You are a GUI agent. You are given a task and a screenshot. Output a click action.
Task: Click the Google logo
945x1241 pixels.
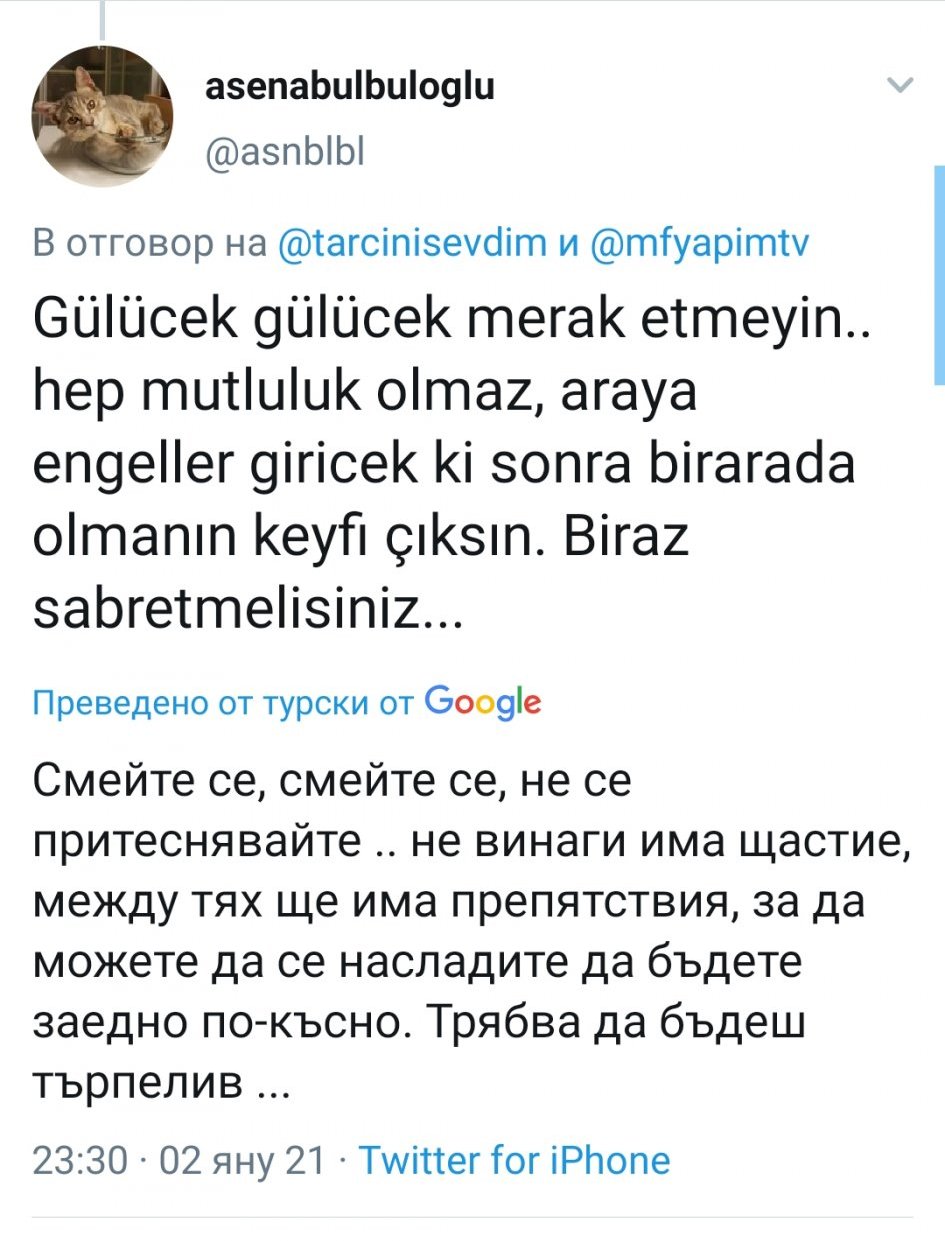[x=484, y=701]
